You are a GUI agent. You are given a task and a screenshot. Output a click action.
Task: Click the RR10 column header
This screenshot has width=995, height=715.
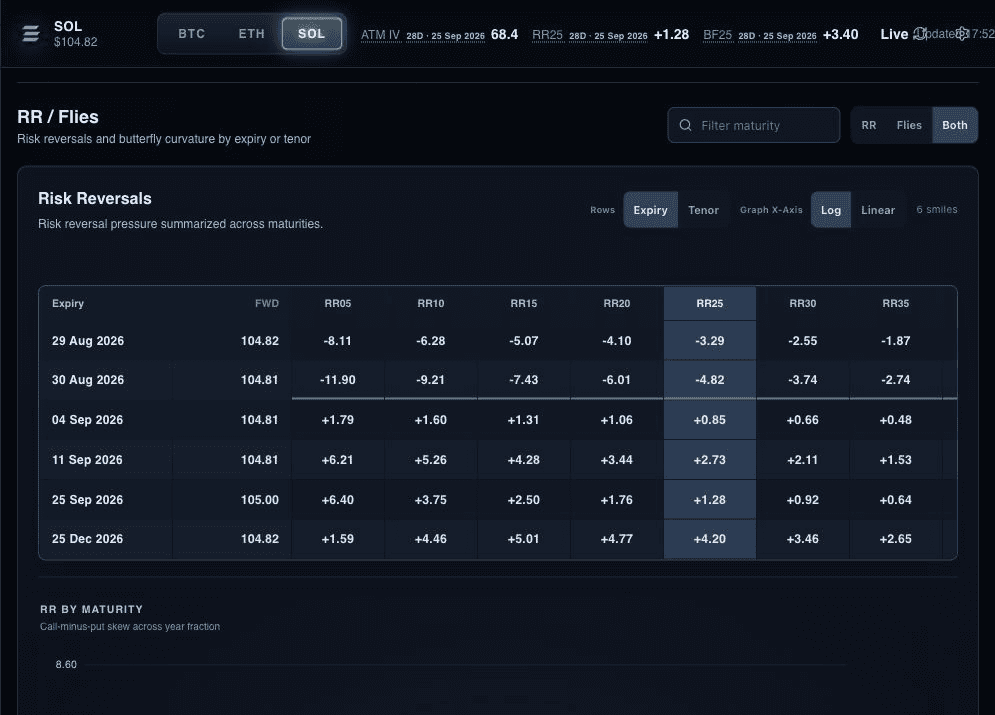[x=430, y=303]
